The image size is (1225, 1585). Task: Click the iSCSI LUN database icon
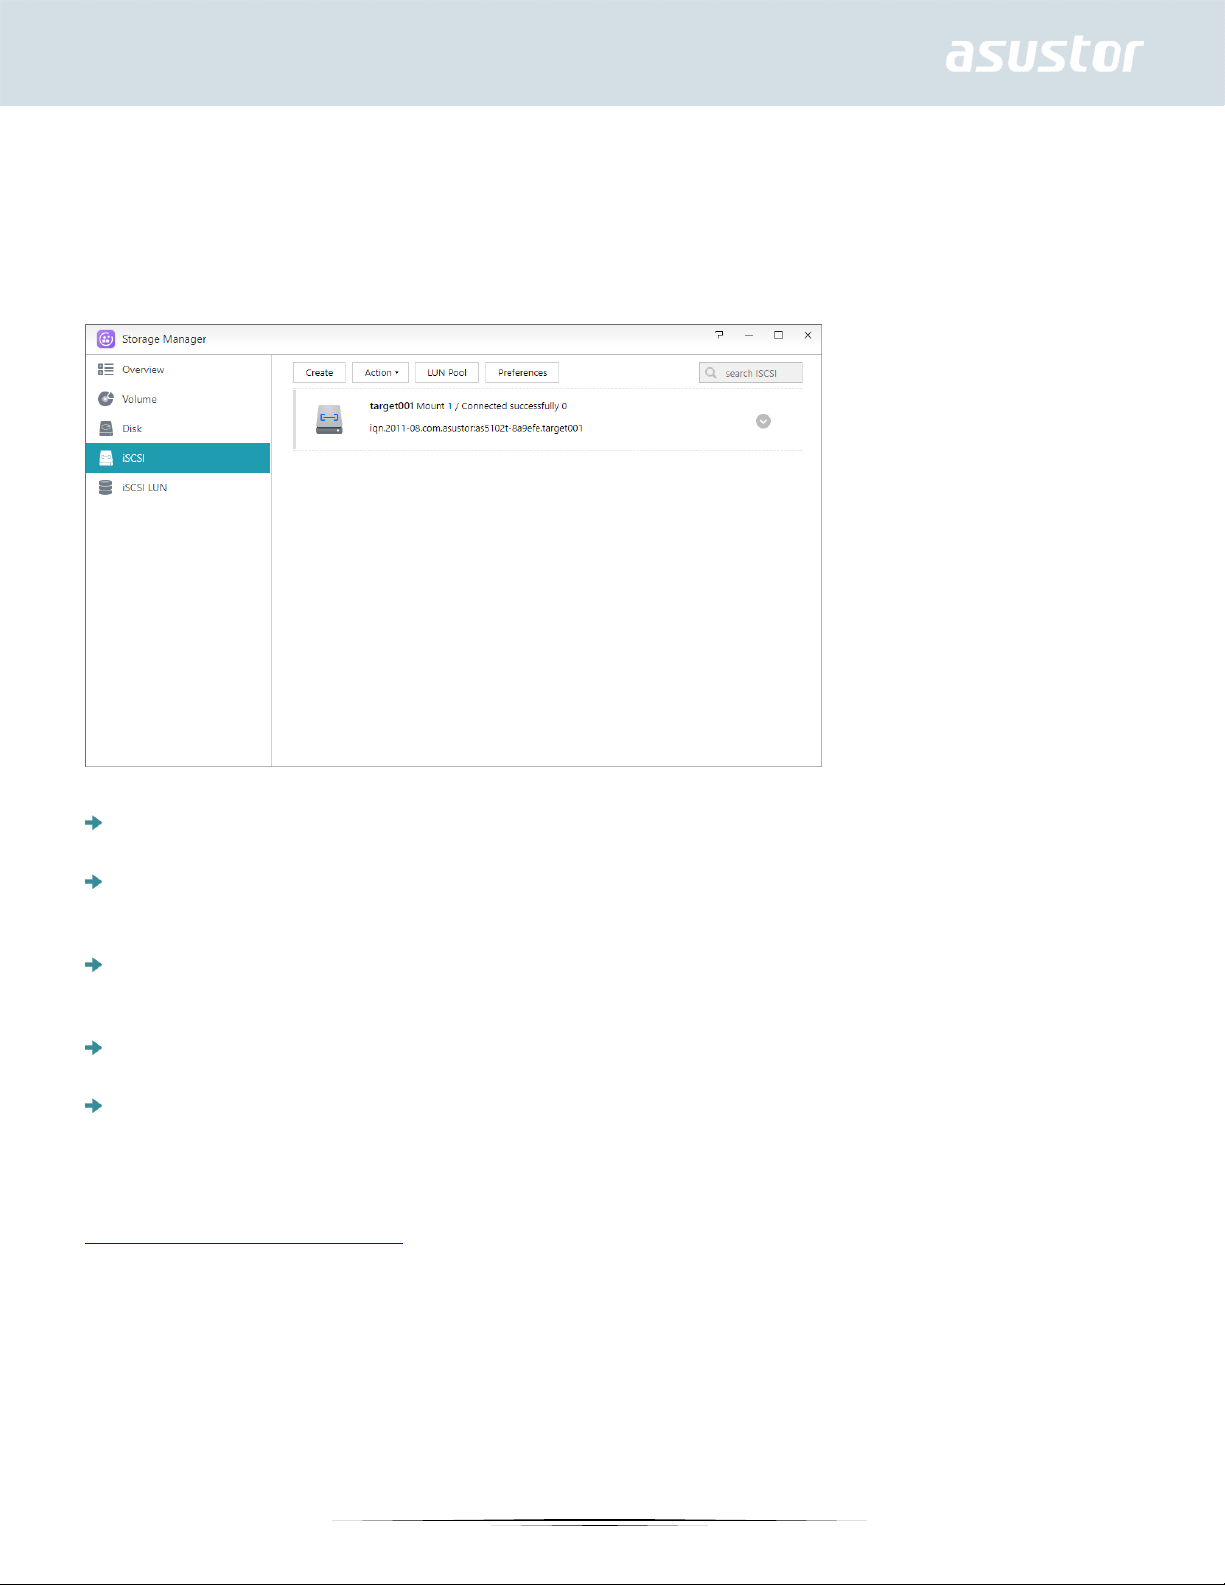pyautogui.click(x=106, y=488)
